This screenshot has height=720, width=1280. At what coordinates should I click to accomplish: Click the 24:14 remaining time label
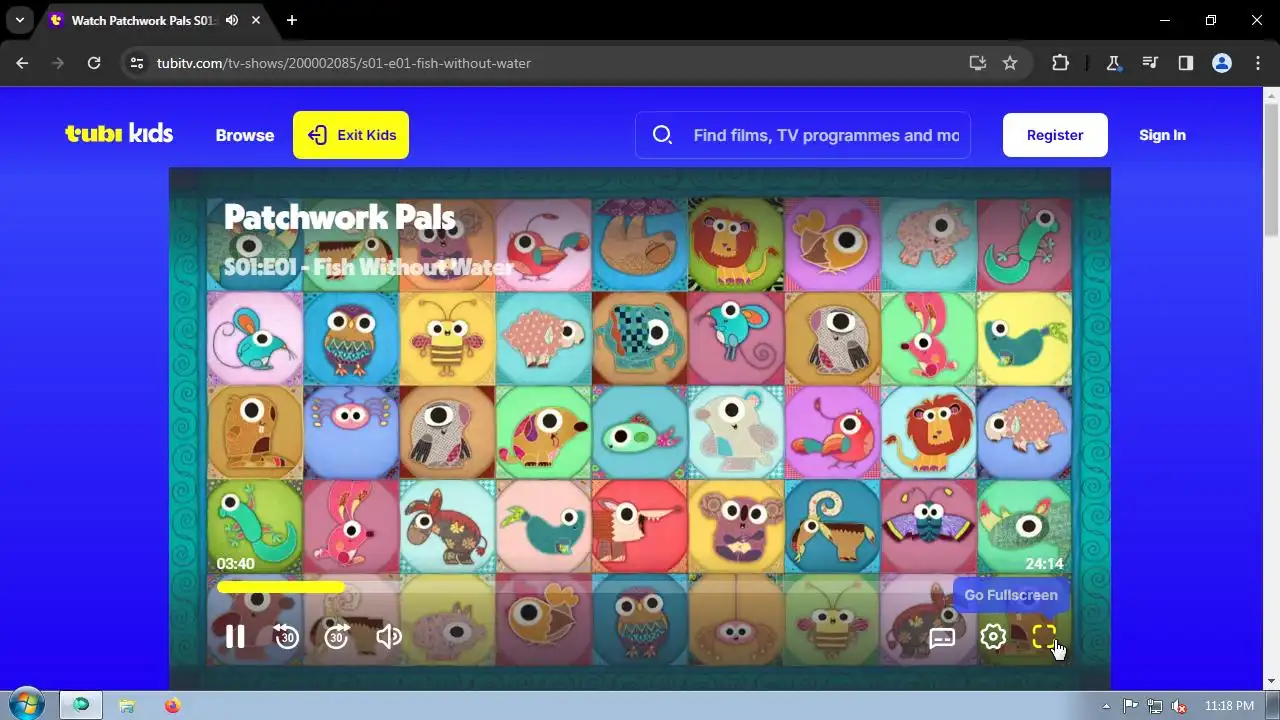point(1044,564)
